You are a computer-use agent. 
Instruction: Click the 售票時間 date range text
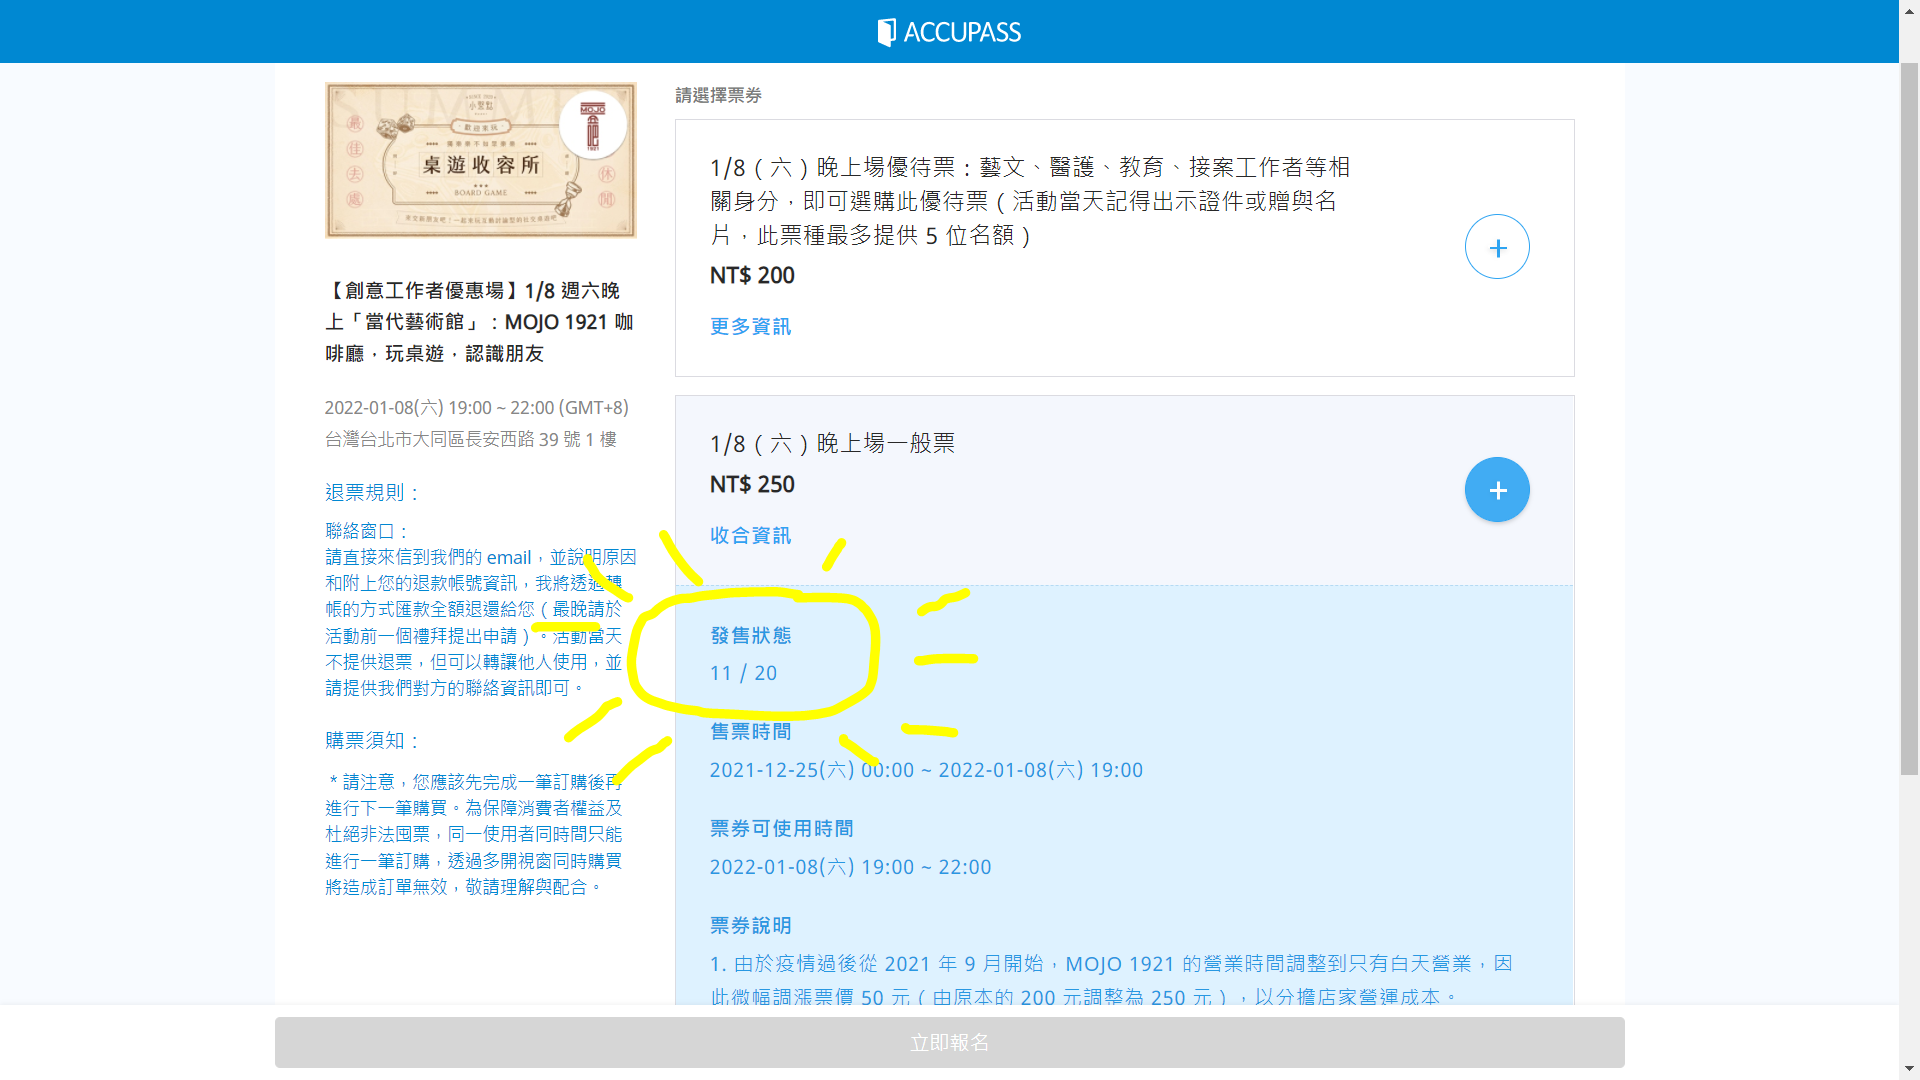[925, 771]
